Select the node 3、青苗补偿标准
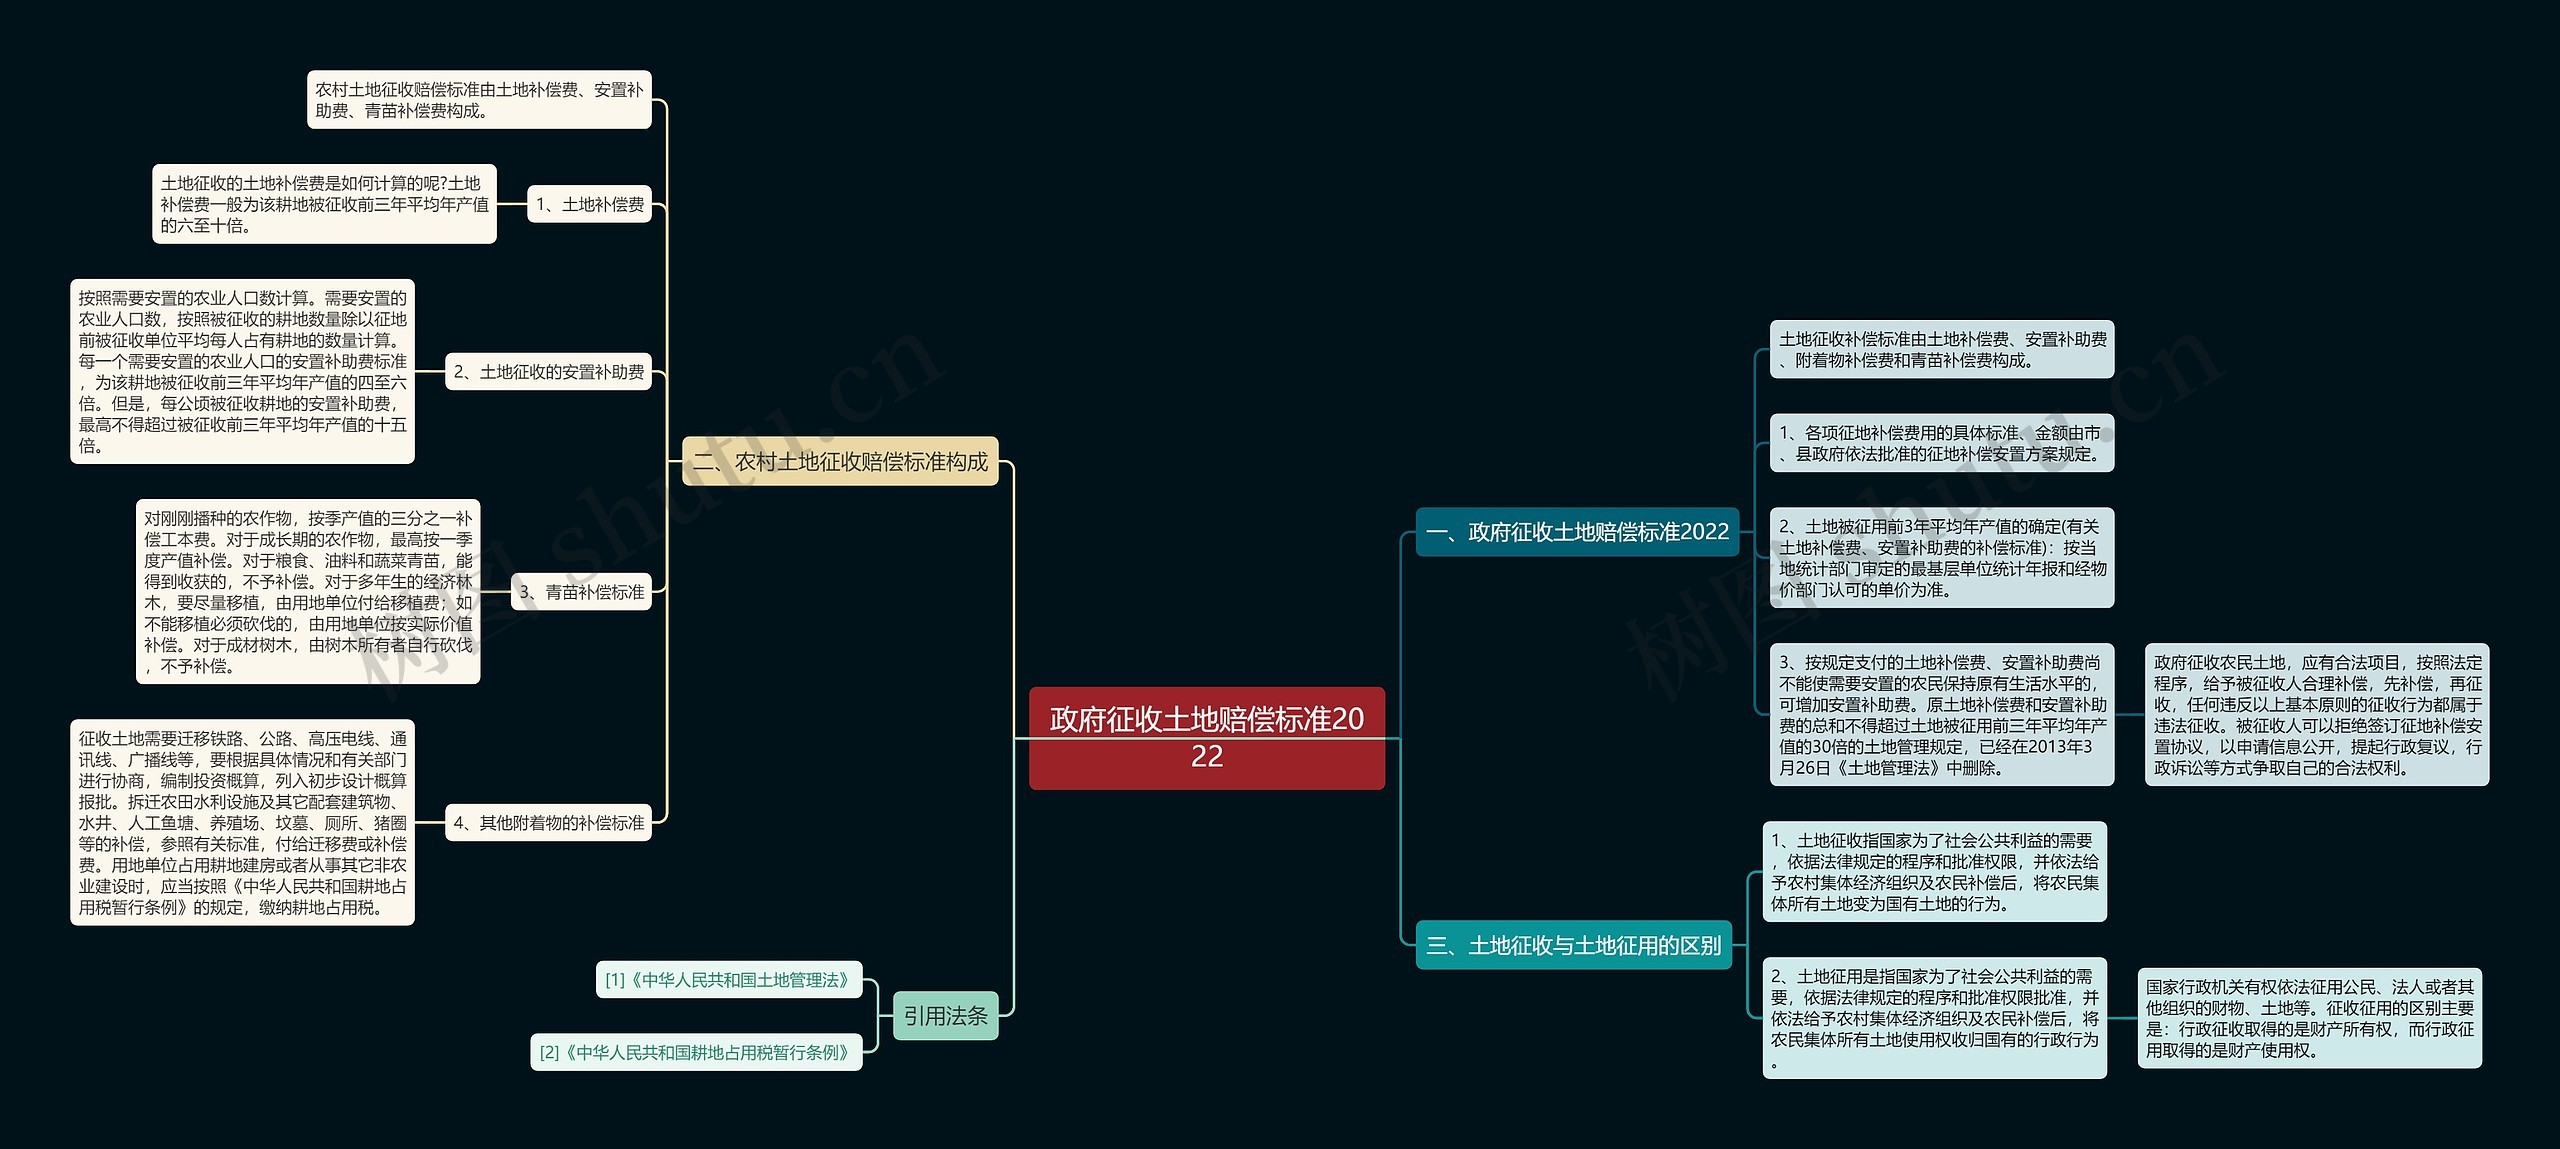Screen dimensions: 2560x1149 pyautogui.click(x=581, y=592)
